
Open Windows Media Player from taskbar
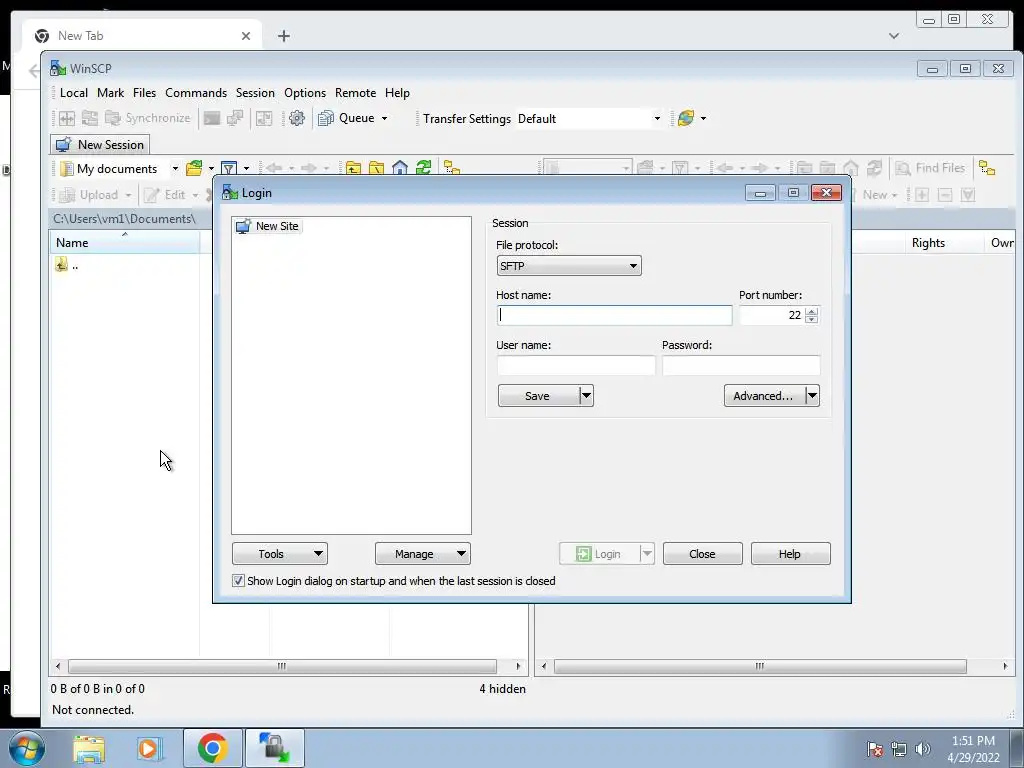tap(149, 748)
